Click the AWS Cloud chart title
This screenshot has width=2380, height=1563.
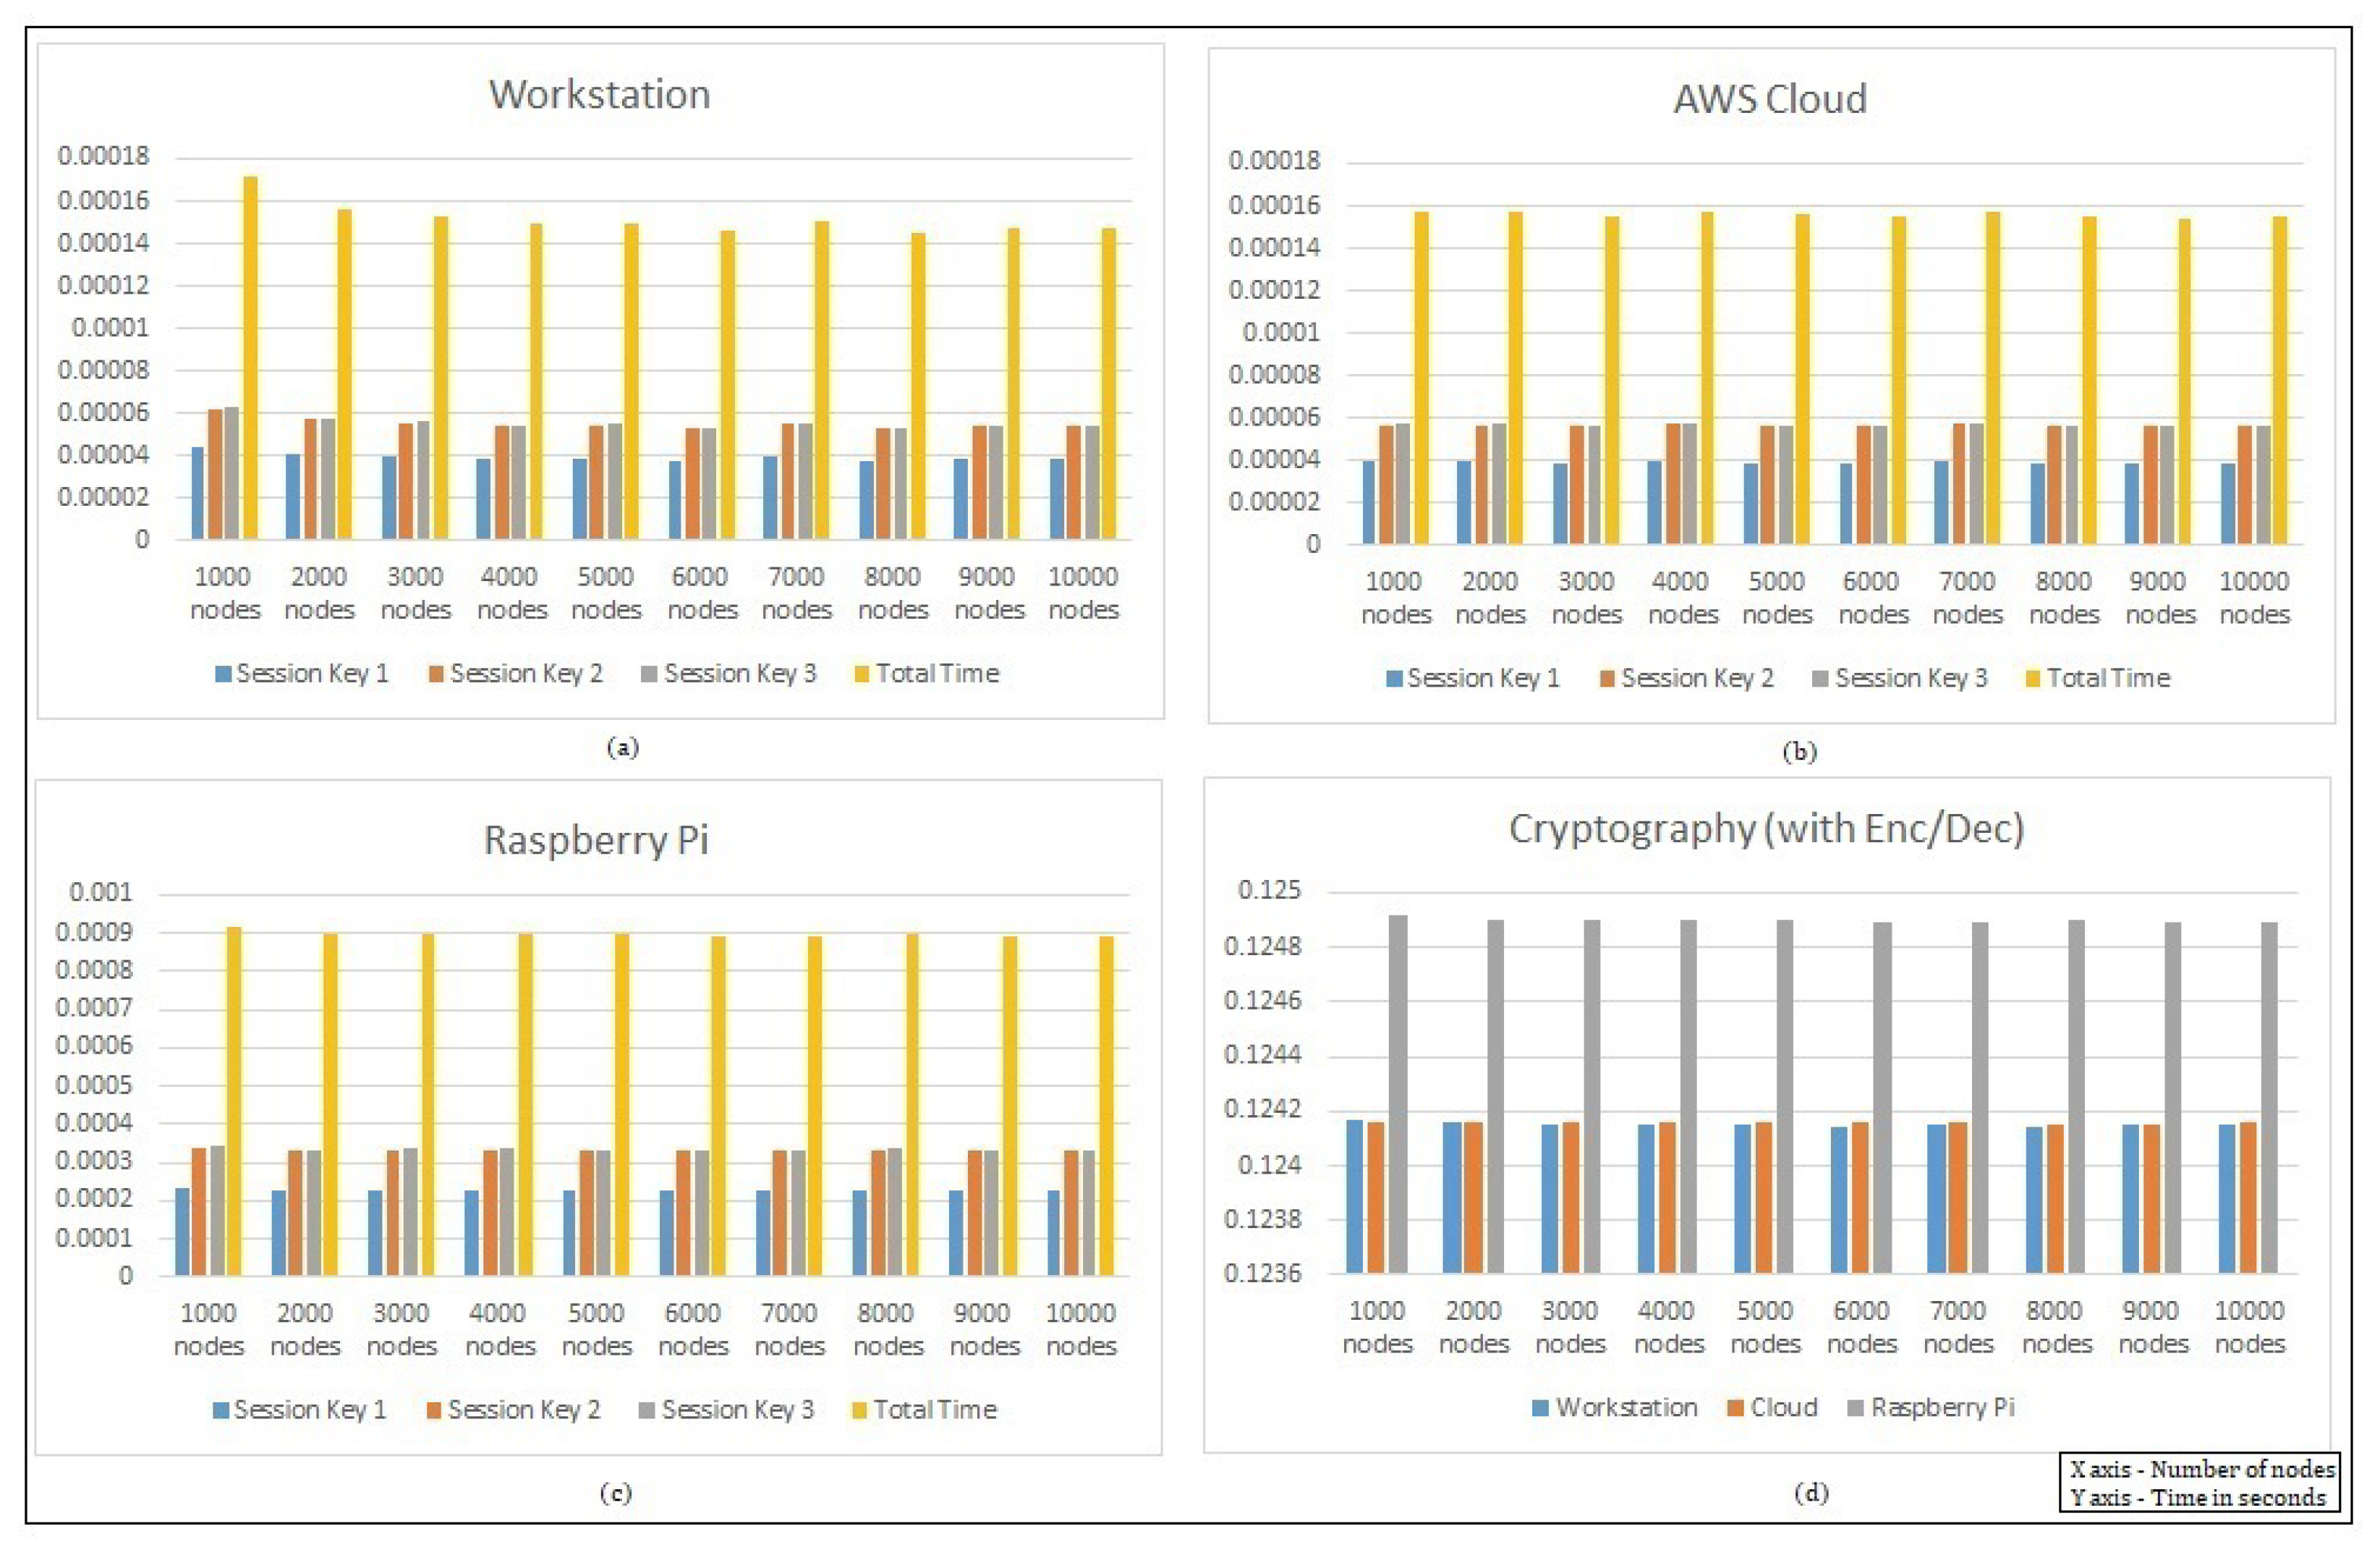click(x=1769, y=99)
